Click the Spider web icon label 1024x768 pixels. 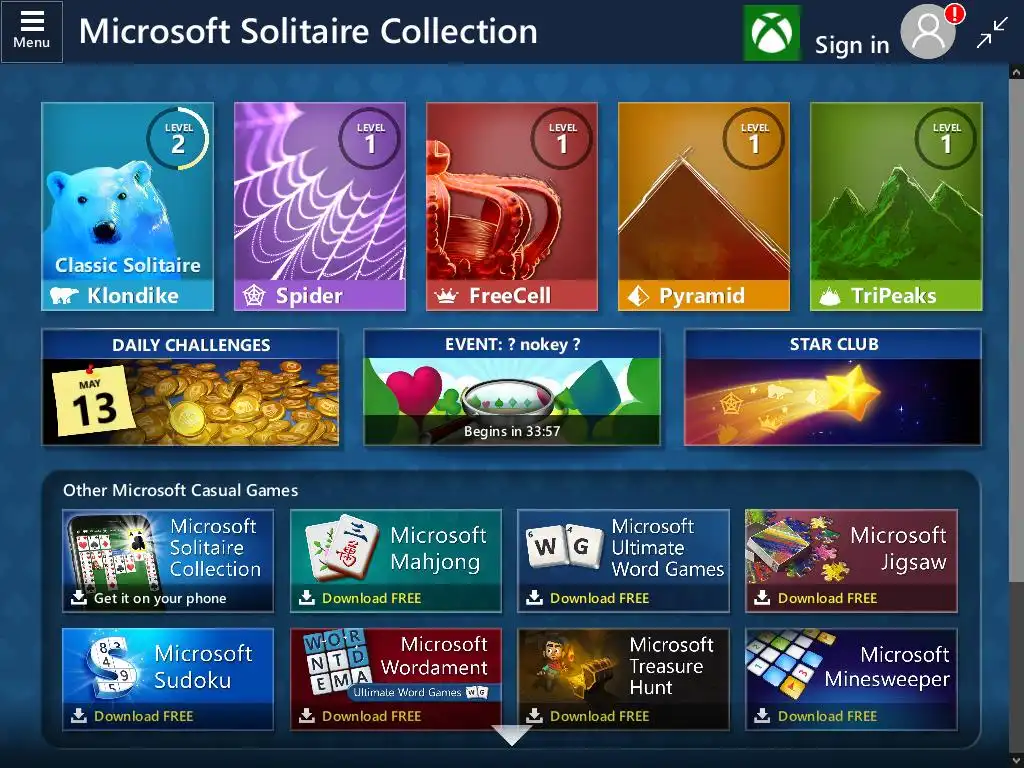click(x=254, y=296)
